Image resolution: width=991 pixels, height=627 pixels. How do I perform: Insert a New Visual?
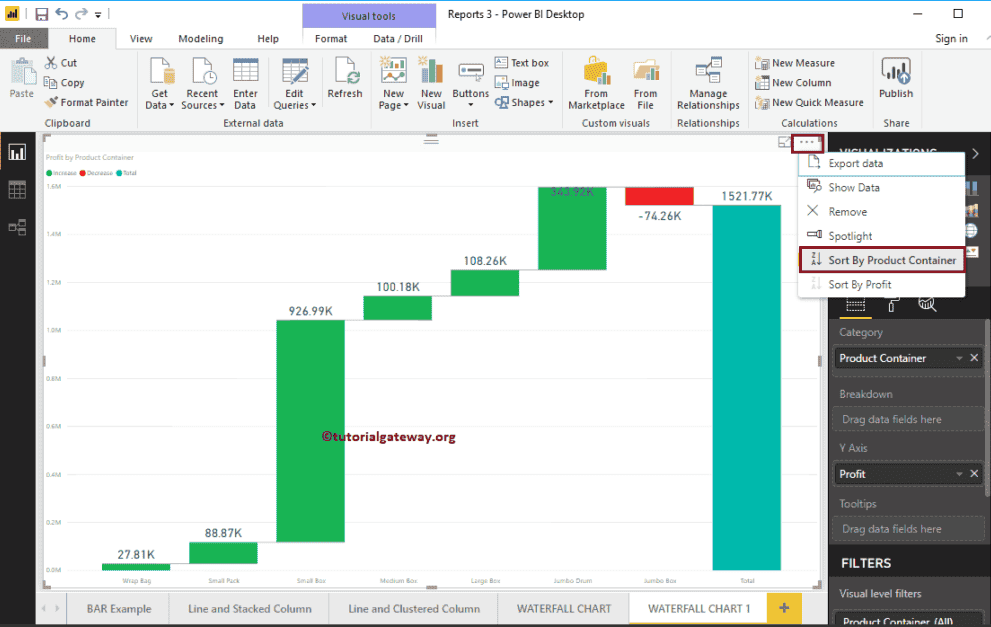pos(431,83)
